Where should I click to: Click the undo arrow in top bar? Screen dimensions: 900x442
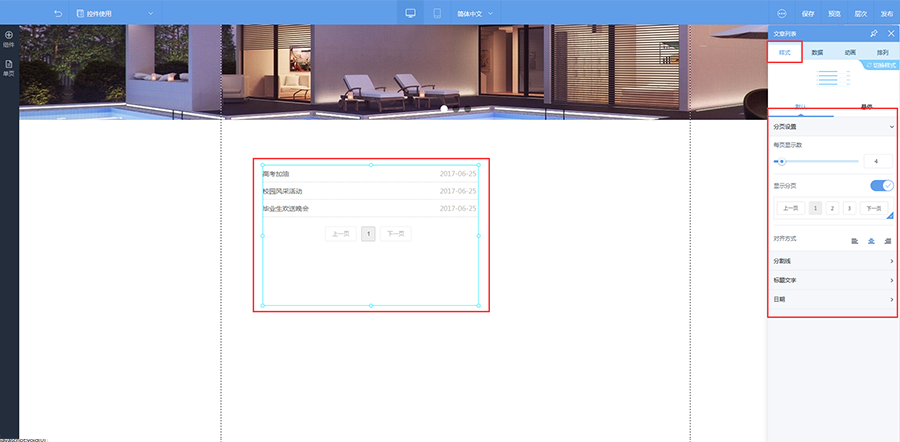pyautogui.click(x=57, y=13)
